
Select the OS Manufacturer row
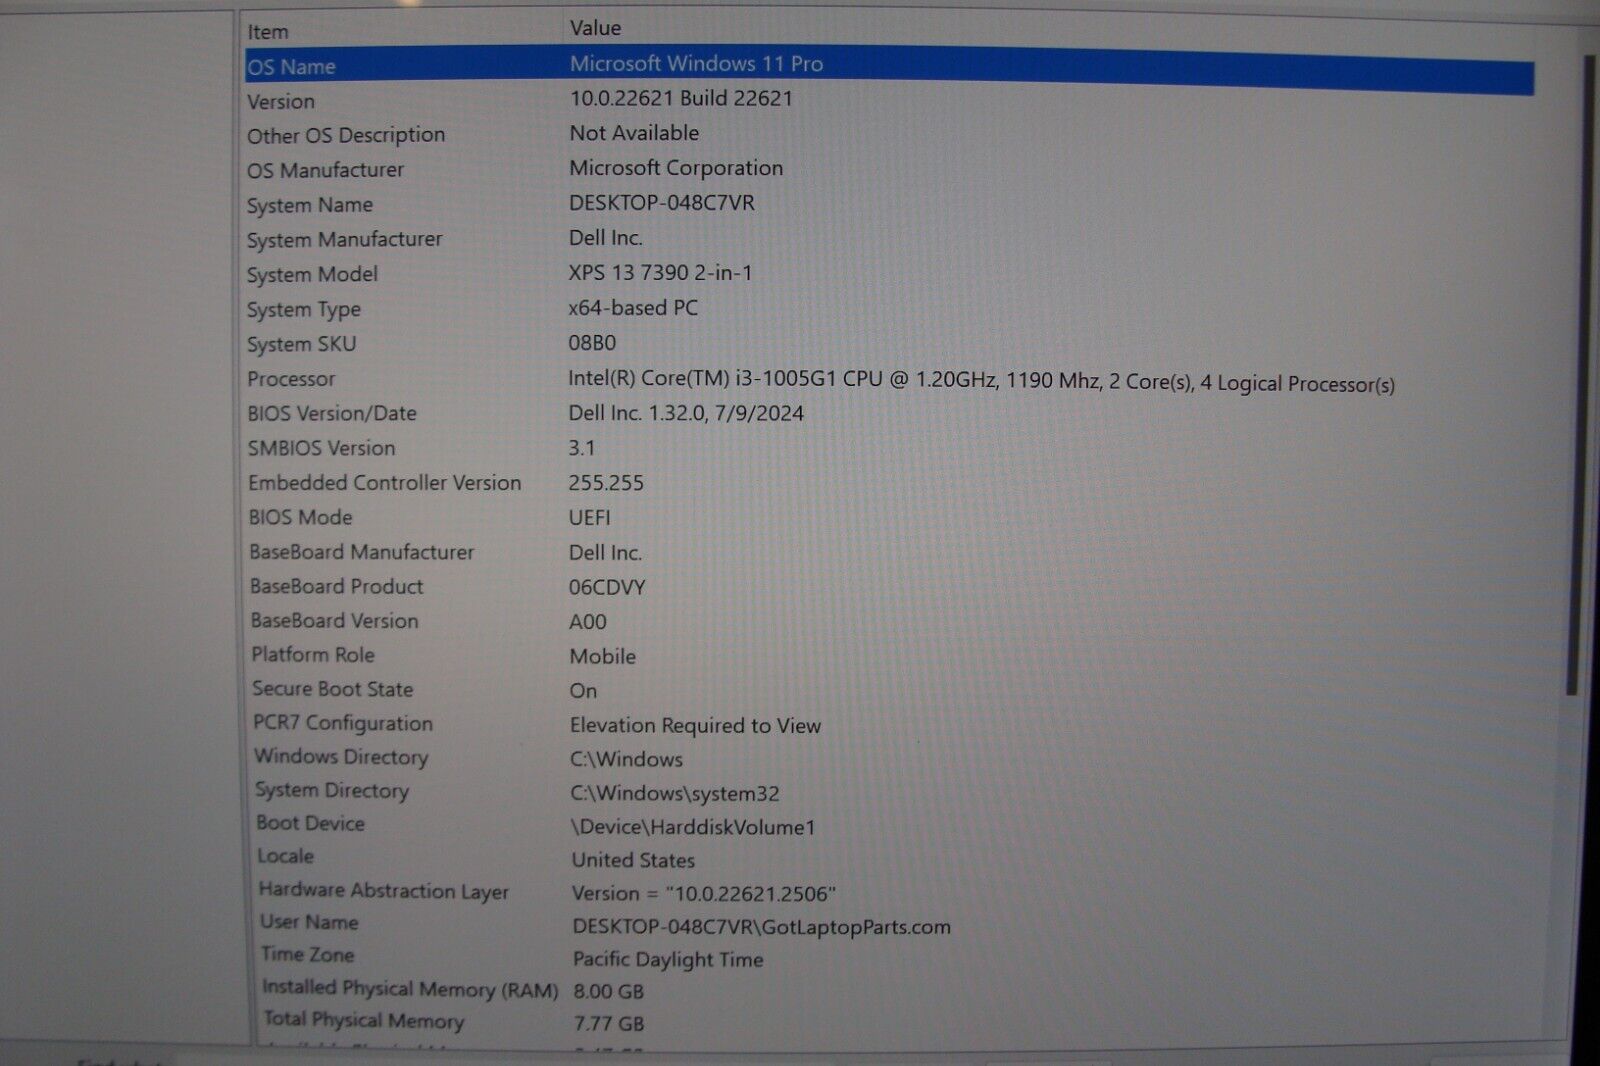click(x=326, y=171)
